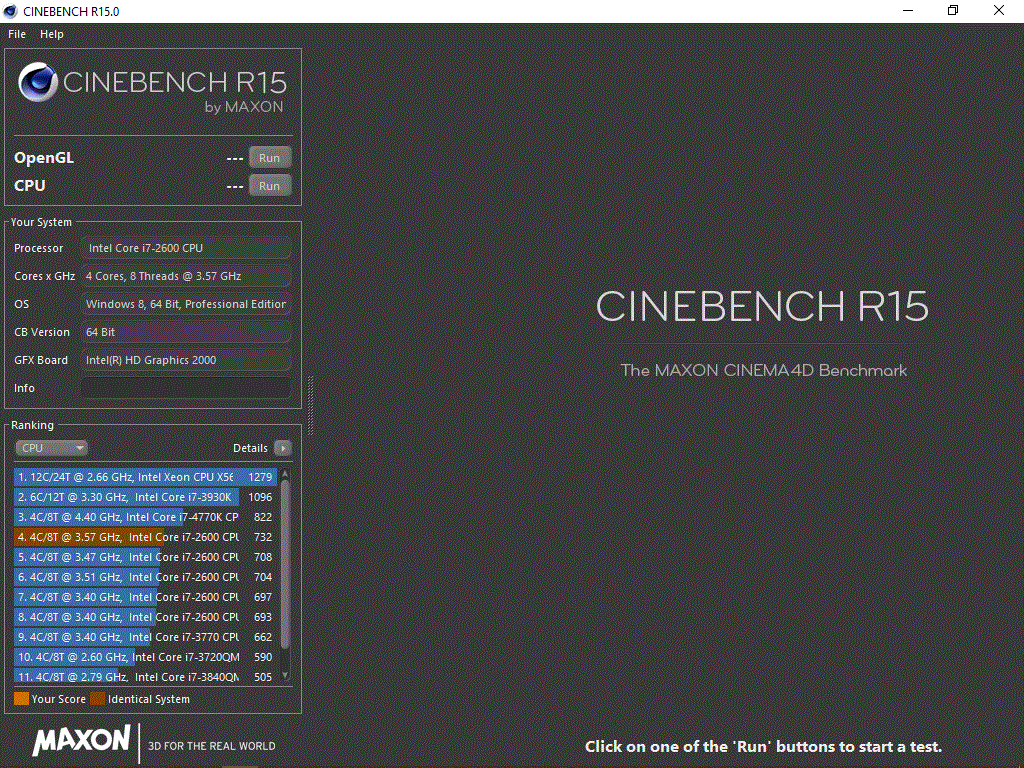This screenshot has width=1024, height=768.
Task: Close the Cinebench R15.0 window
Action: [999, 10]
